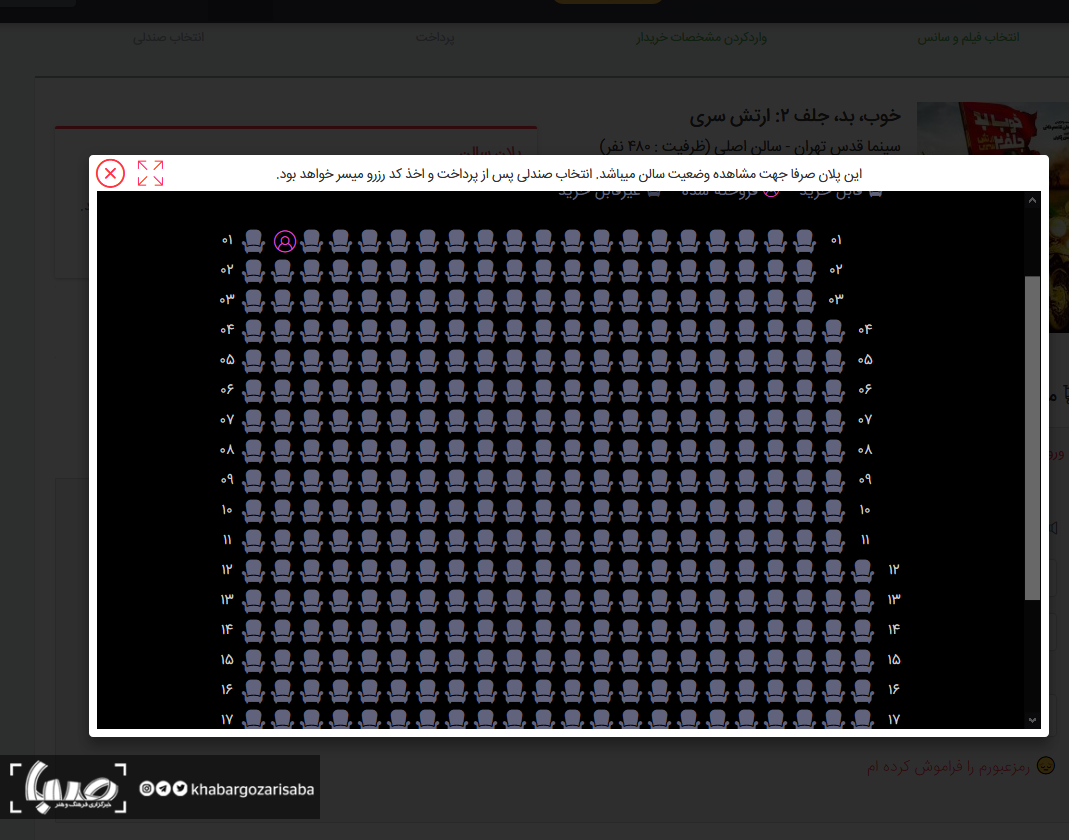Select the leftmost seat in row 15
This screenshot has height=840, width=1069.
point(254,661)
